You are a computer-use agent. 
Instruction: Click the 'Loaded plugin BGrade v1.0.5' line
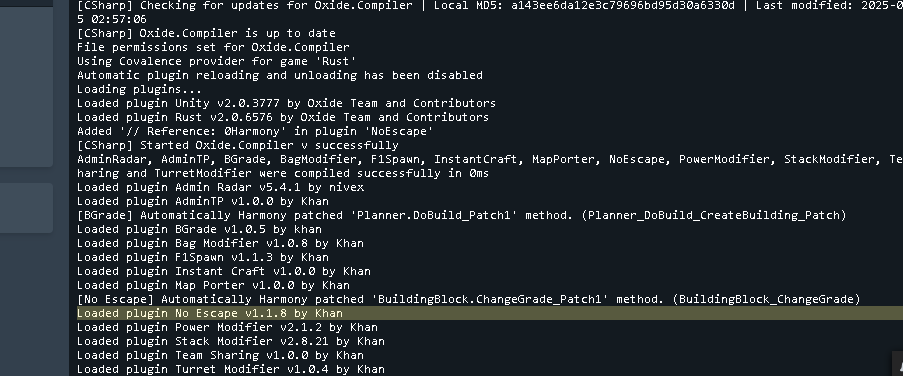(x=199, y=229)
